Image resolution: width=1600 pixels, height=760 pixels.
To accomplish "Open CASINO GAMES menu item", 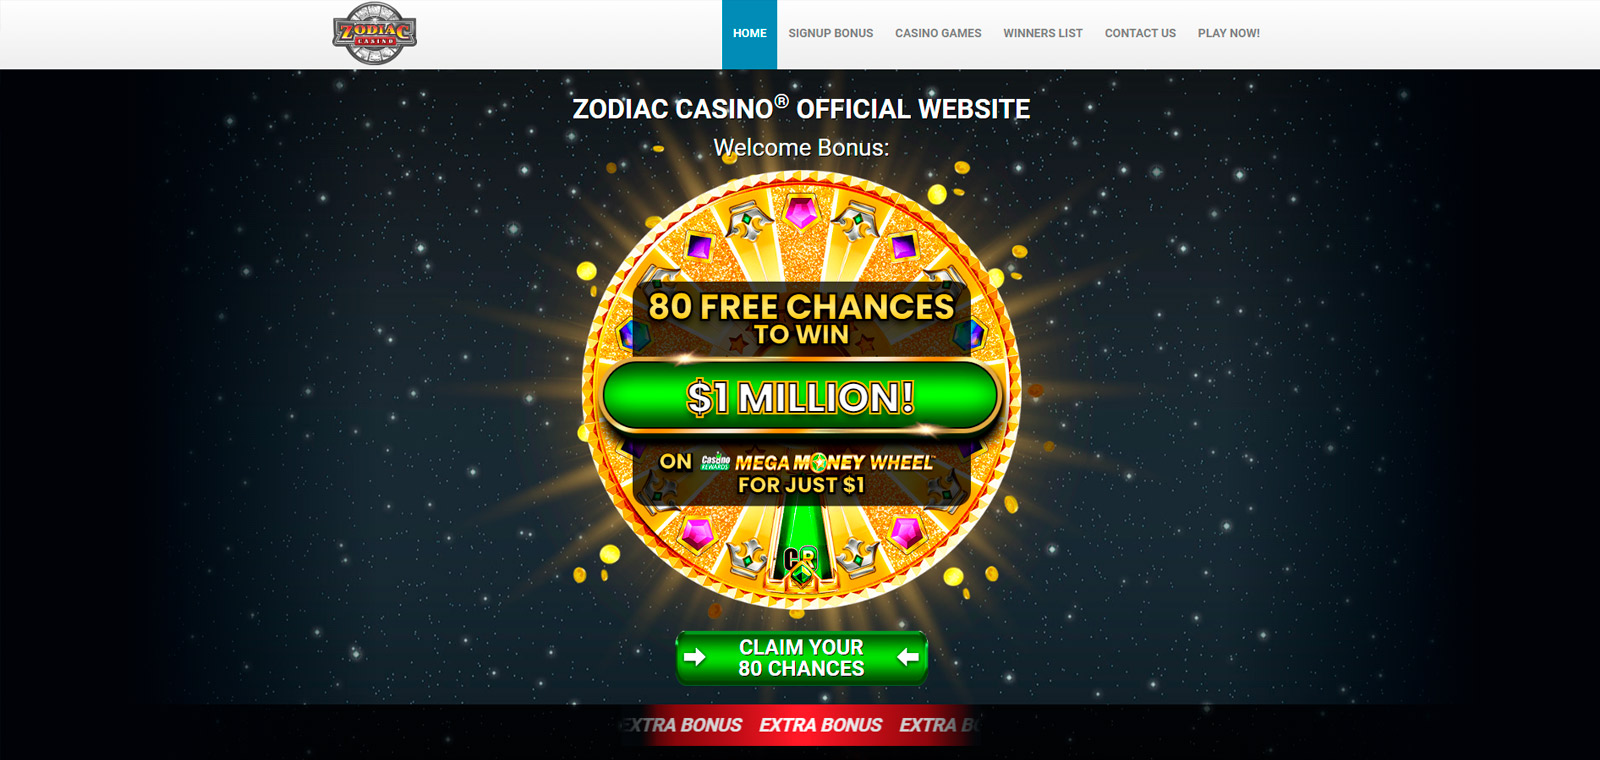I will tap(938, 34).
